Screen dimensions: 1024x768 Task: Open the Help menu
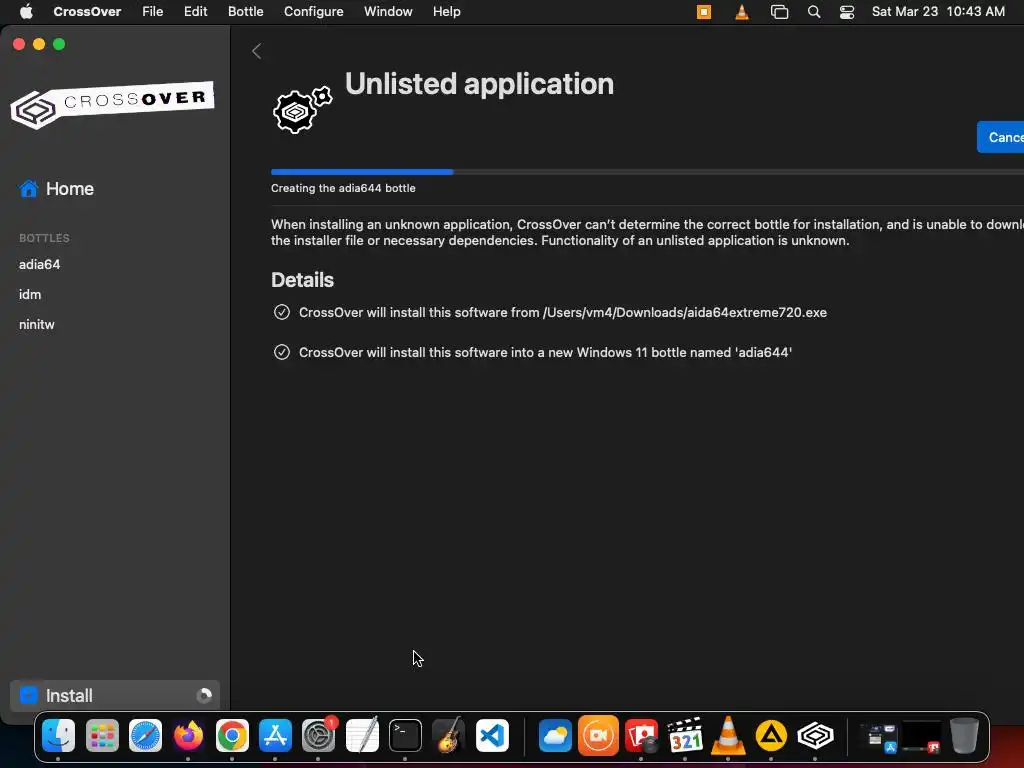[x=447, y=12]
